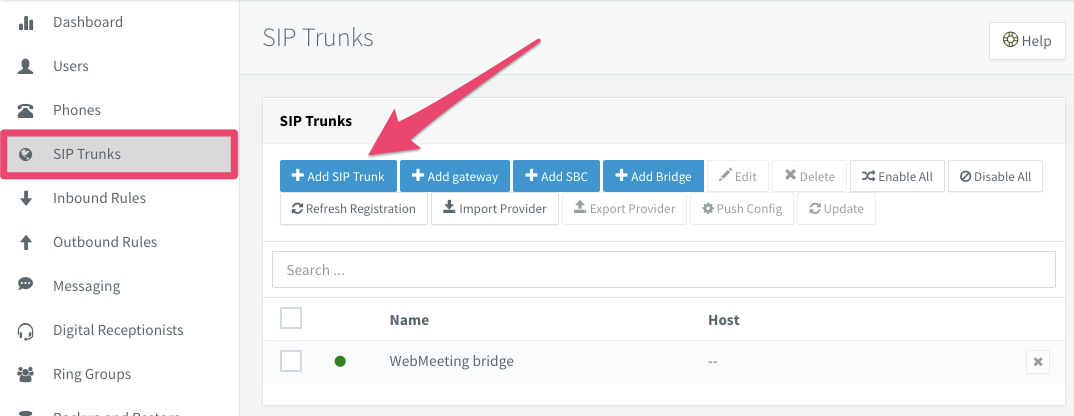The height and width of the screenshot is (416, 1074).
Task: Click Enable All button
Action: pyautogui.click(x=897, y=176)
